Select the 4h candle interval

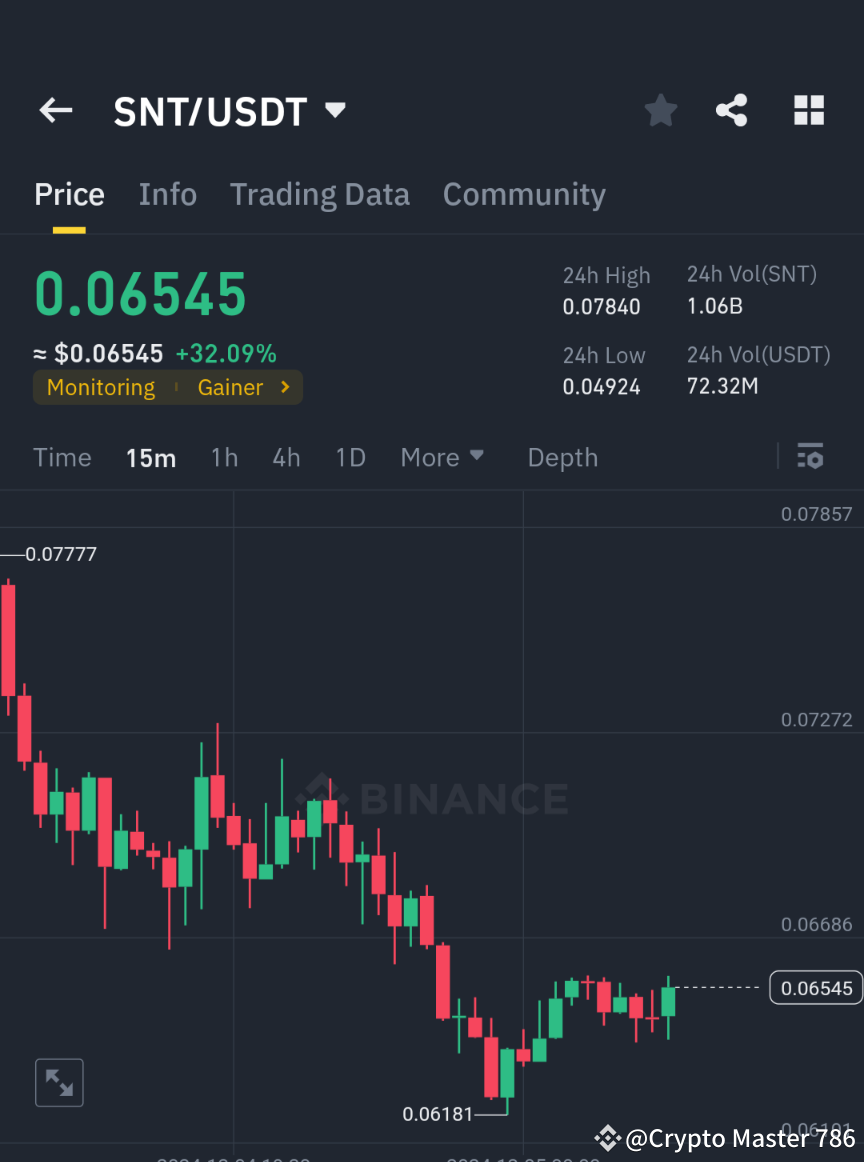pyautogui.click(x=286, y=457)
